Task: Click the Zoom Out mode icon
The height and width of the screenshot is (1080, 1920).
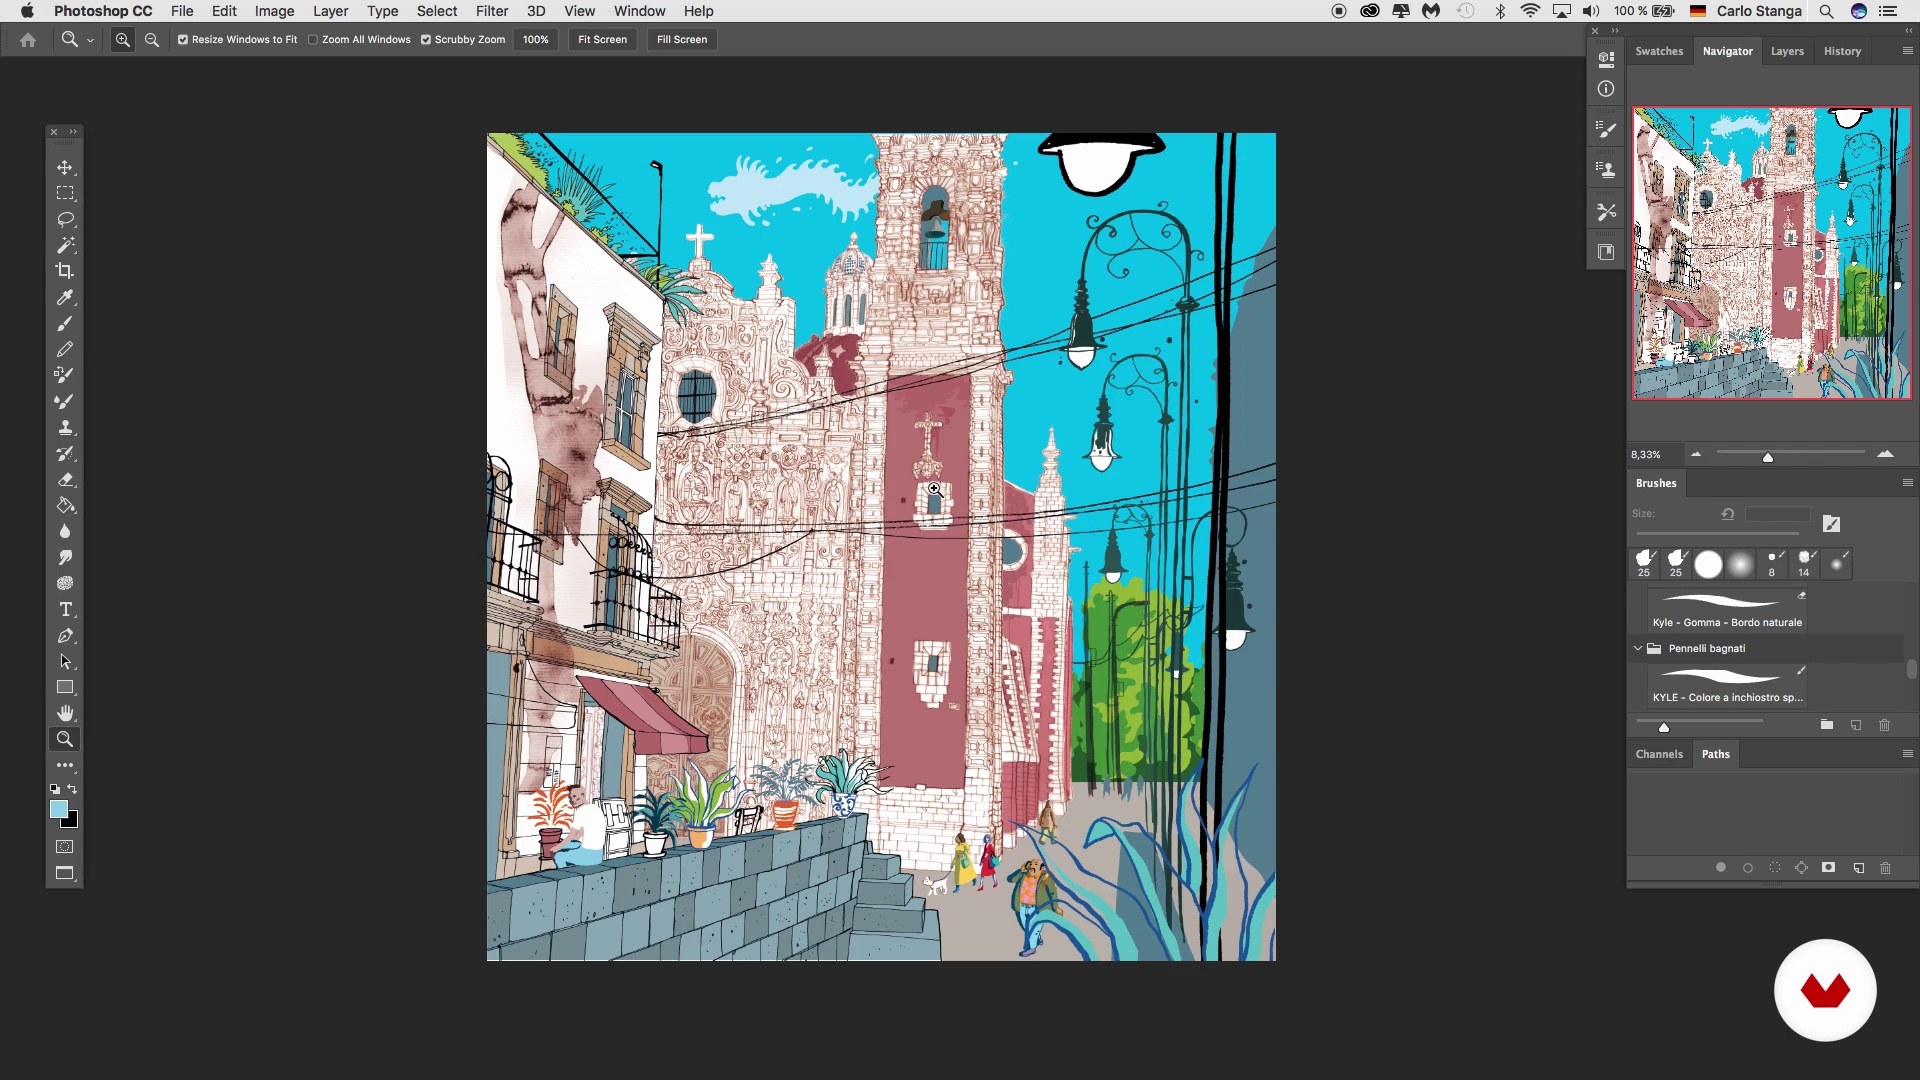Action: click(152, 40)
